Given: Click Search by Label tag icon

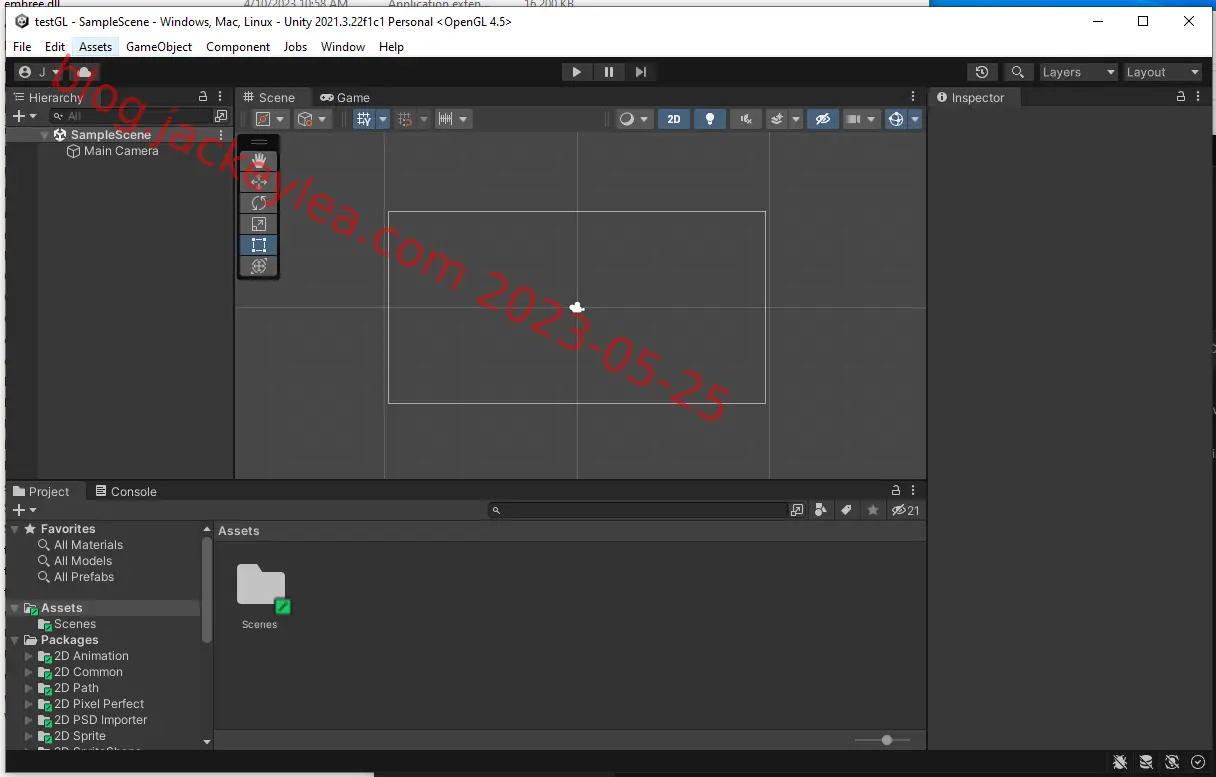Looking at the screenshot, I should tap(846, 510).
